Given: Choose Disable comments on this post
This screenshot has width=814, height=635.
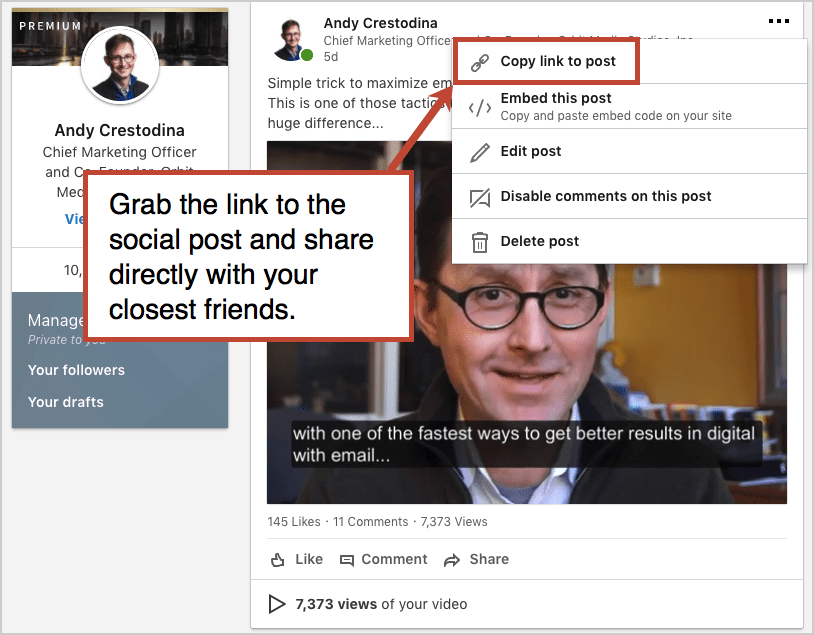Looking at the screenshot, I should click(x=629, y=196).
